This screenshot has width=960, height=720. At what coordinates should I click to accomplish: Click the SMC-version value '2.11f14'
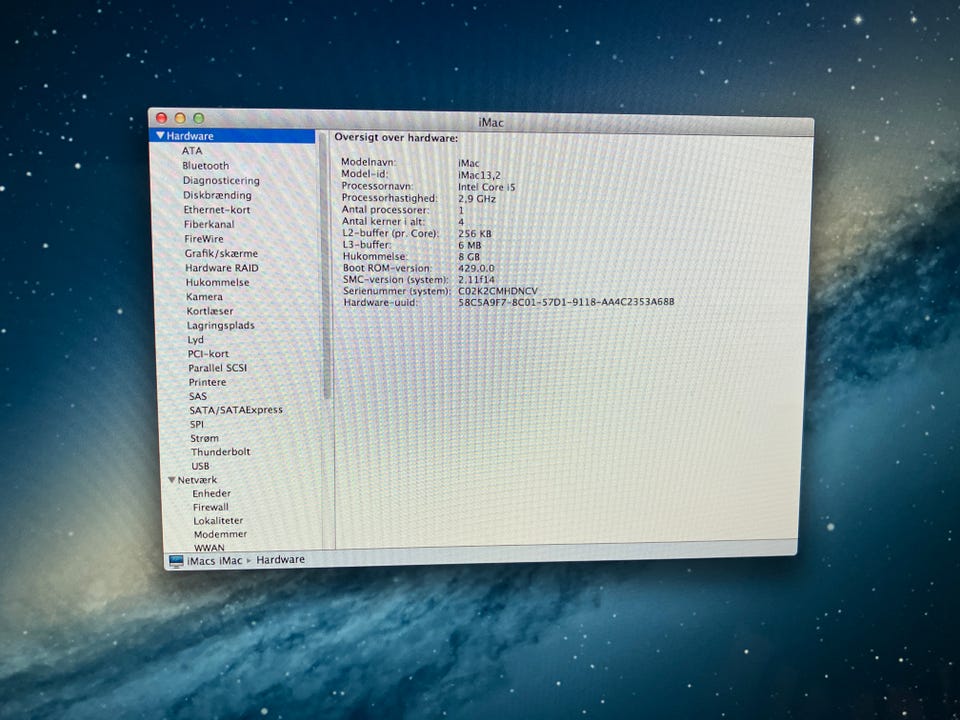tap(476, 280)
